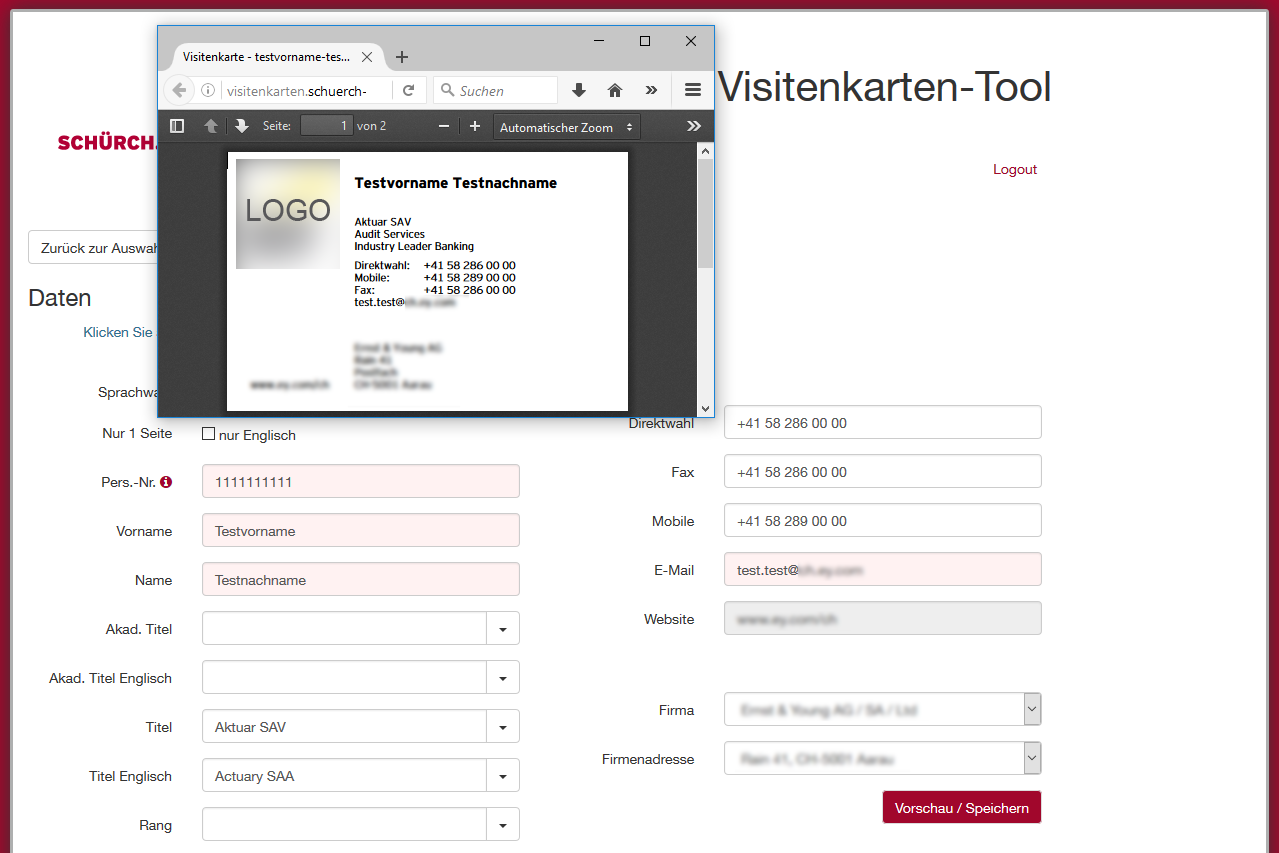Open the Titel dropdown showing Aktuar SAV
Image resolution: width=1279 pixels, height=853 pixels.
point(502,727)
